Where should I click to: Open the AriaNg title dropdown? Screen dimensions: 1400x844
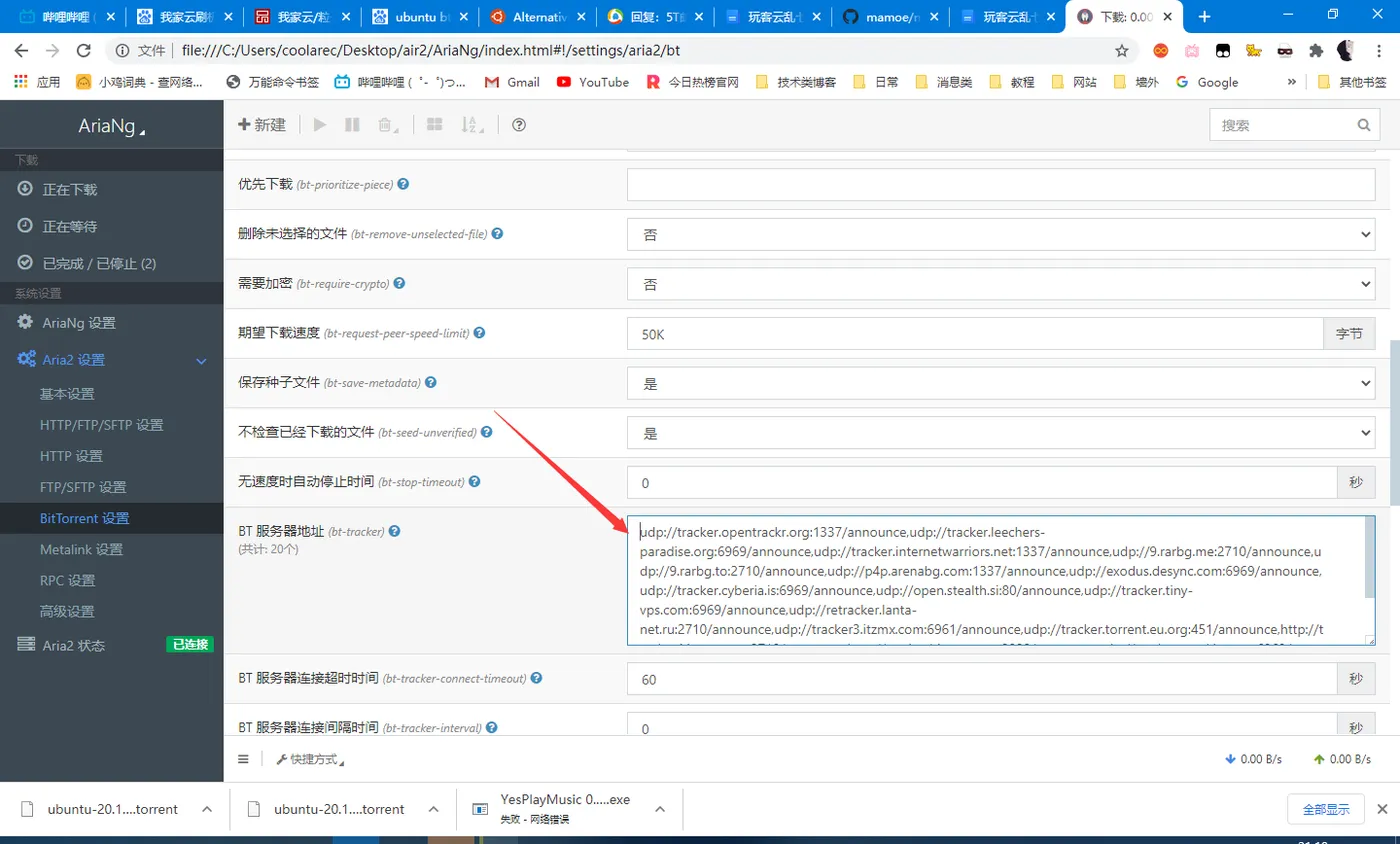click(111, 127)
